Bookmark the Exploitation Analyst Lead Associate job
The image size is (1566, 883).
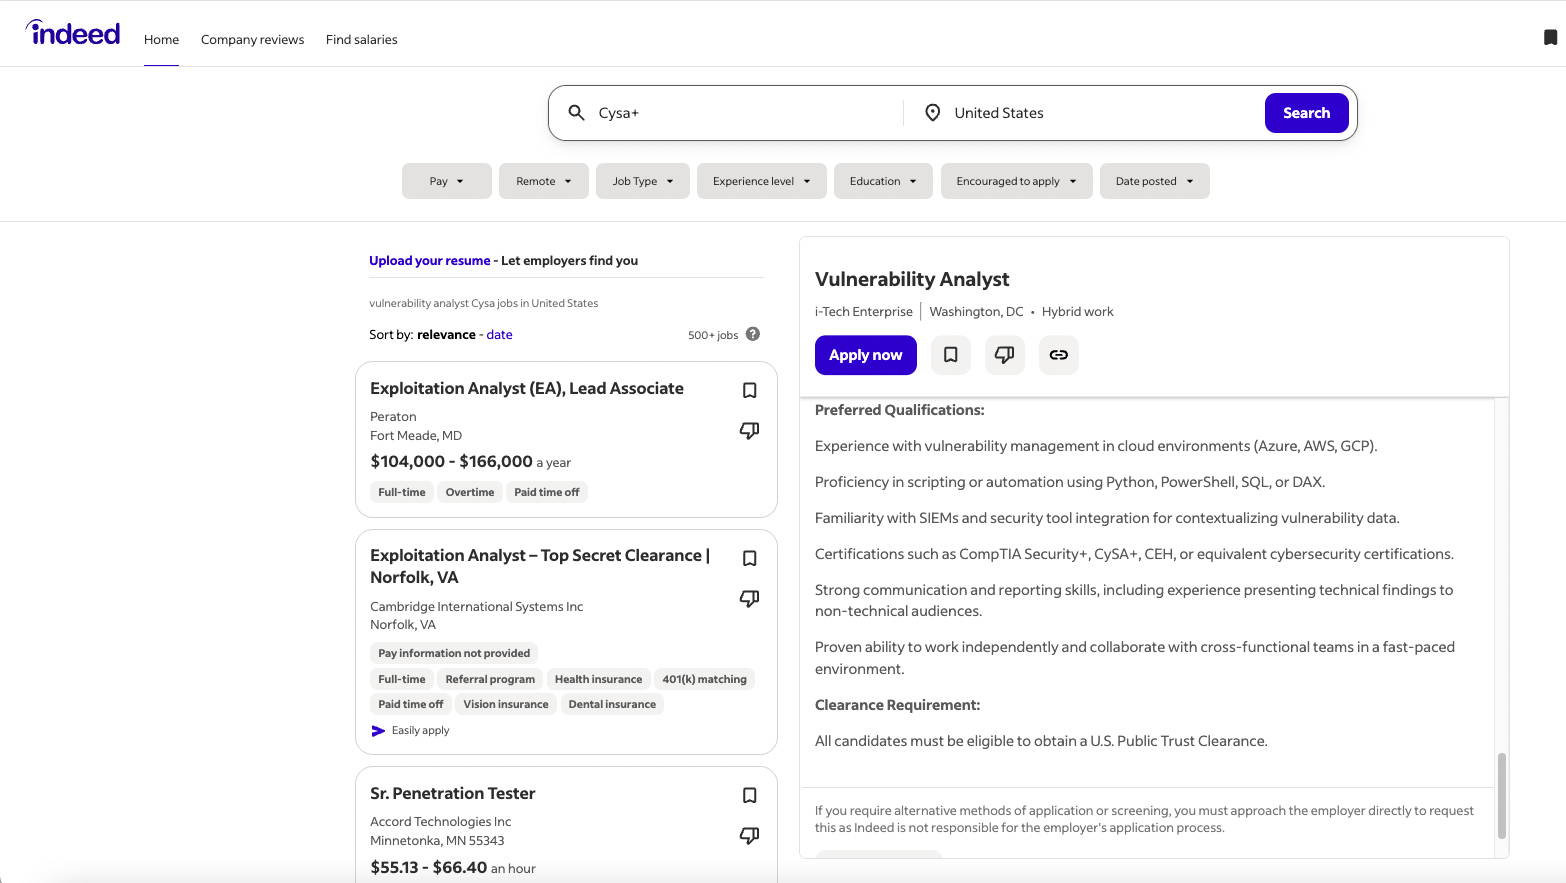pyautogui.click(x=749, y=390)
